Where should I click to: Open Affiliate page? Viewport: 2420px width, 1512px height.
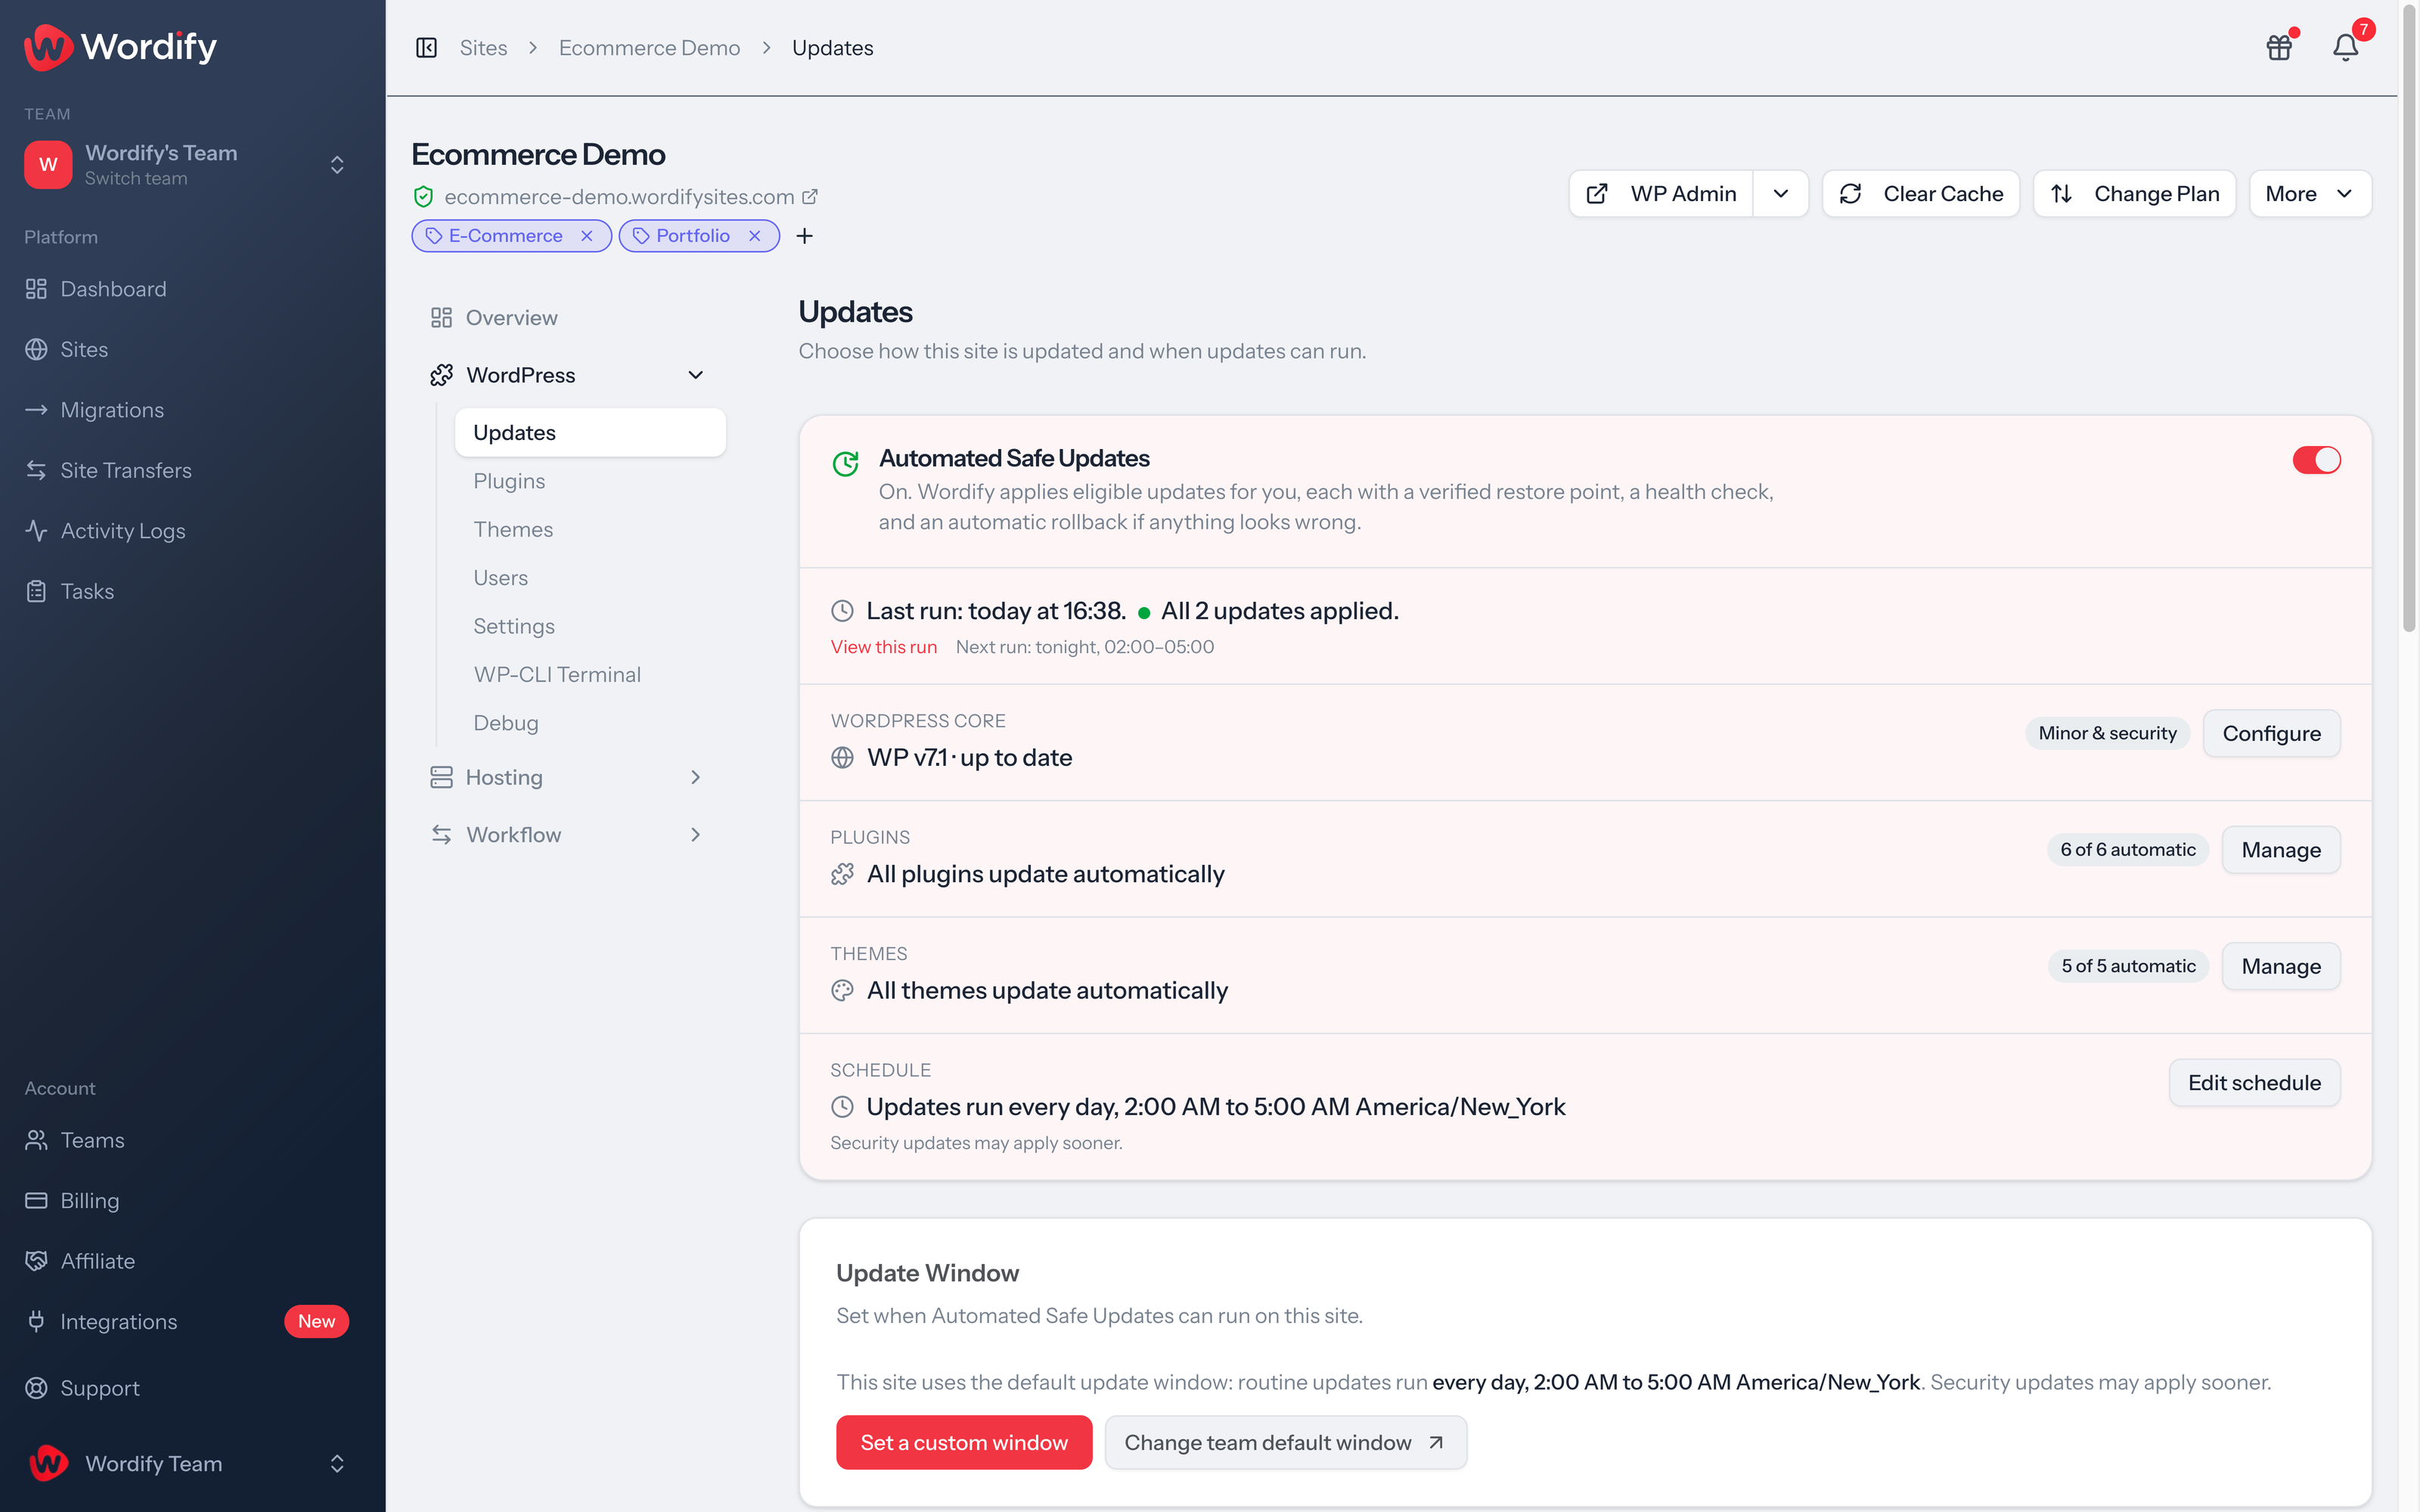tap(193, 1261)
